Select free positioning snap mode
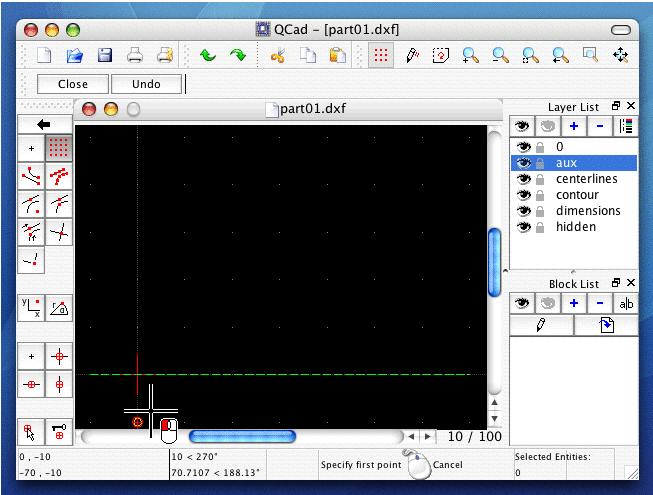 pos(31,148)
